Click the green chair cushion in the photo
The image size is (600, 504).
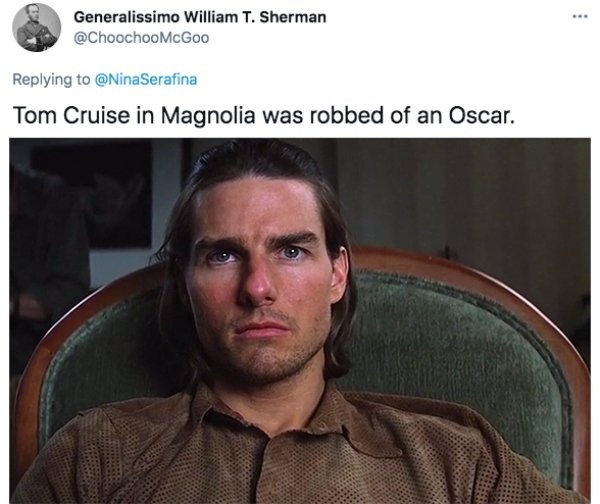pos(455,344)
